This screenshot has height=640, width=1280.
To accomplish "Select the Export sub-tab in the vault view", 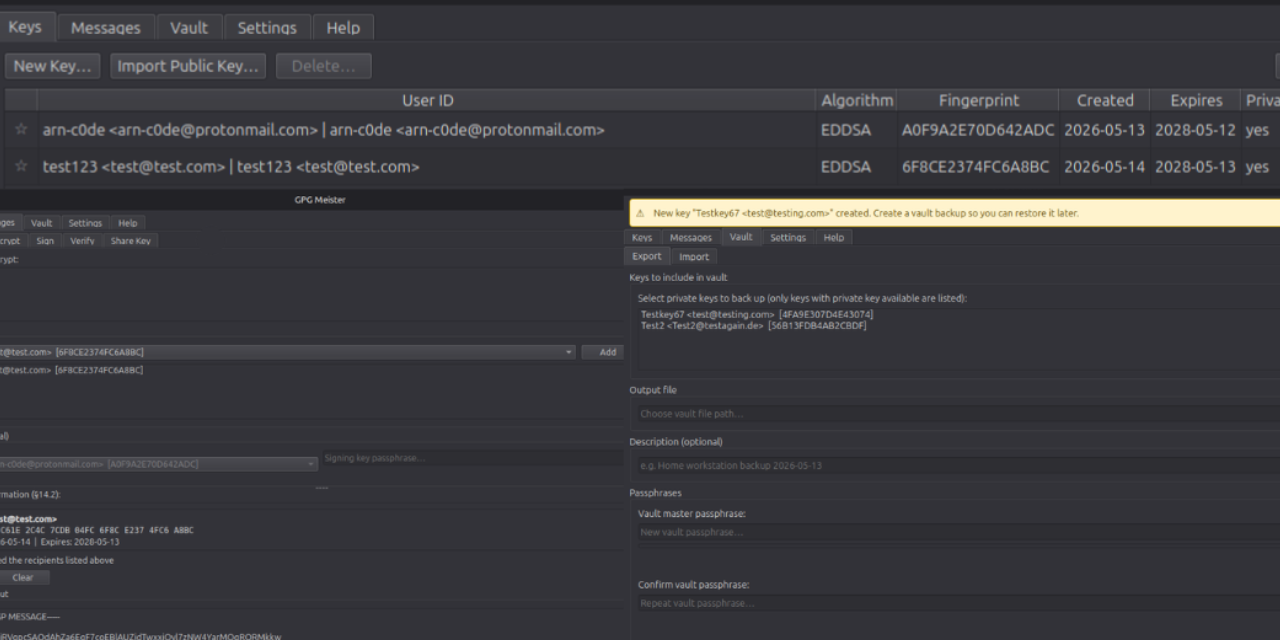I will coord(647,256).
